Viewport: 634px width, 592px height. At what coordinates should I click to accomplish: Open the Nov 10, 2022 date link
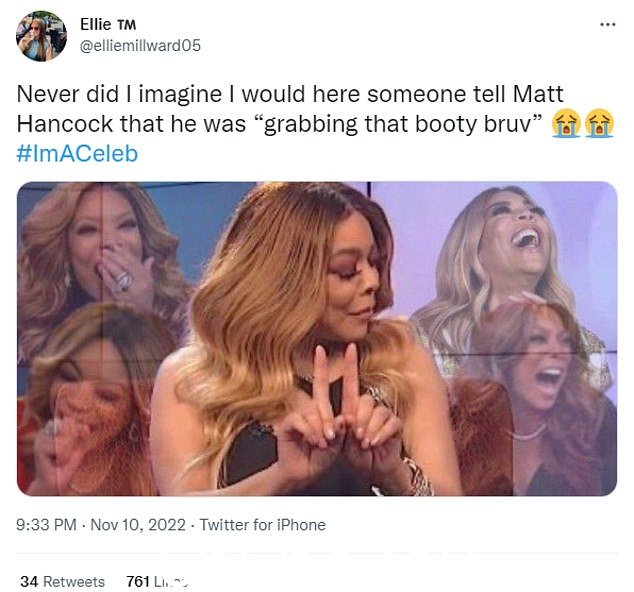pyautogui.click(x=138, y=525)
